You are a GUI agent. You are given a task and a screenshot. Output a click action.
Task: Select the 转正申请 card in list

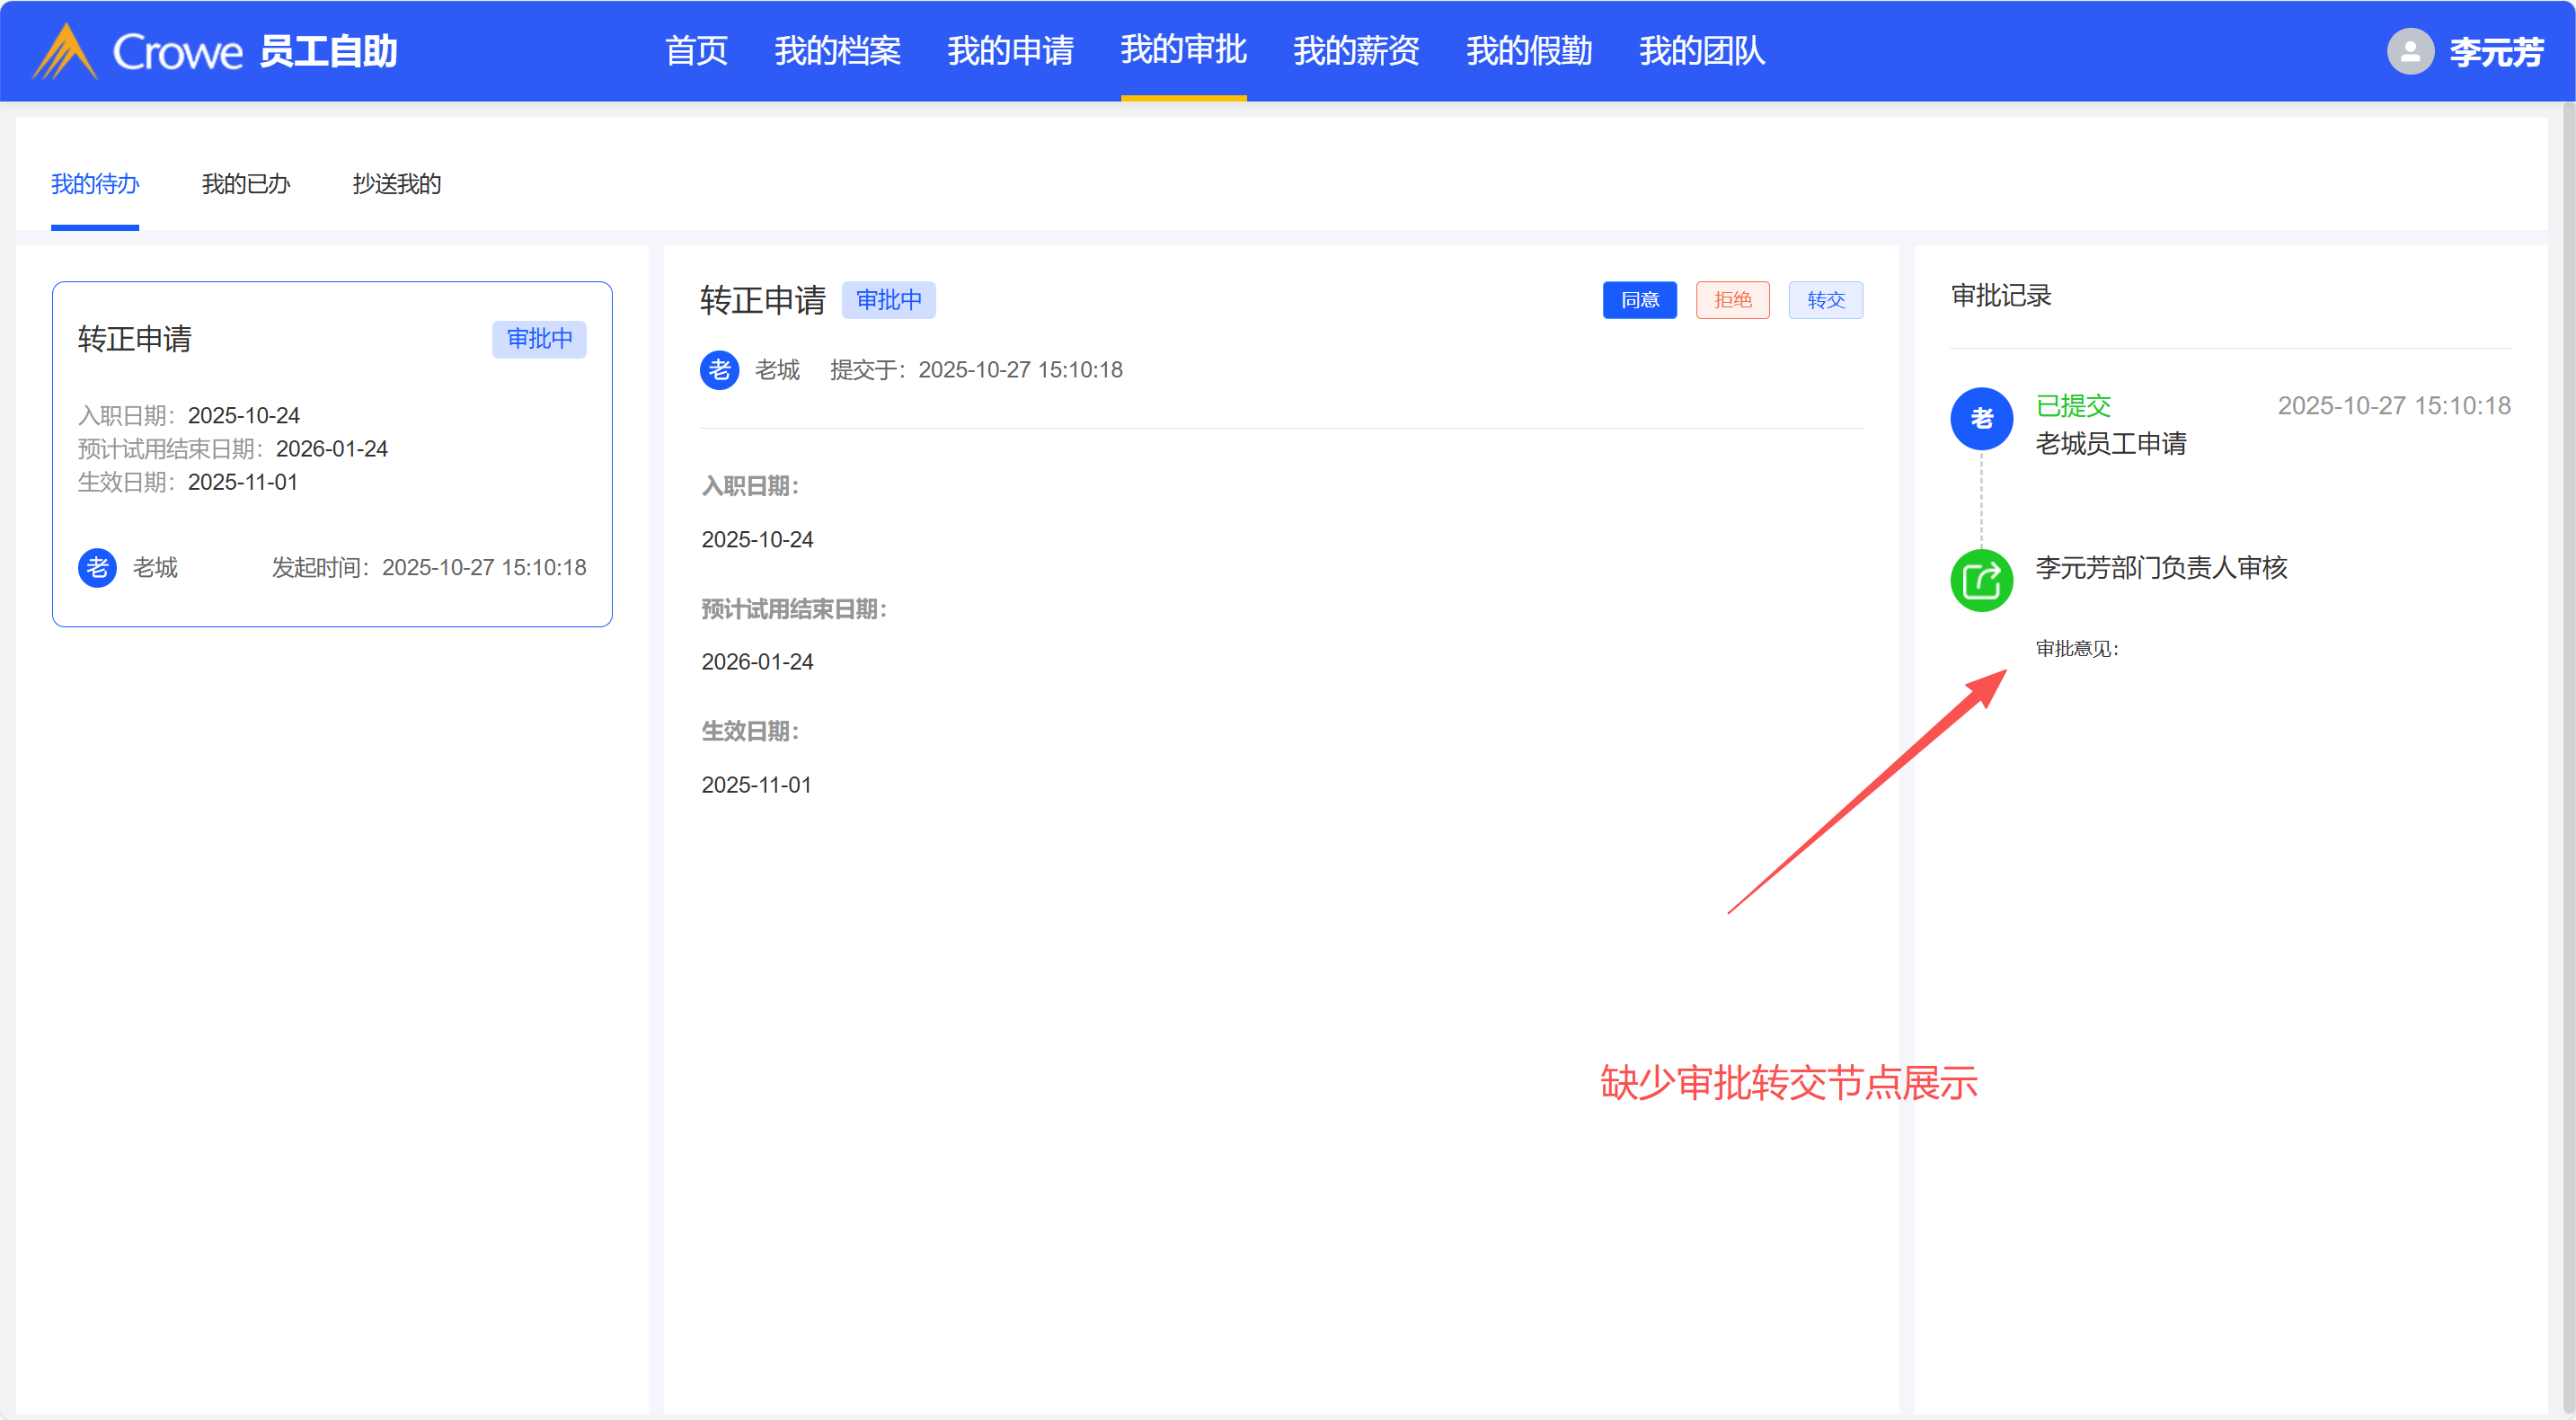[x=332, y=454]
